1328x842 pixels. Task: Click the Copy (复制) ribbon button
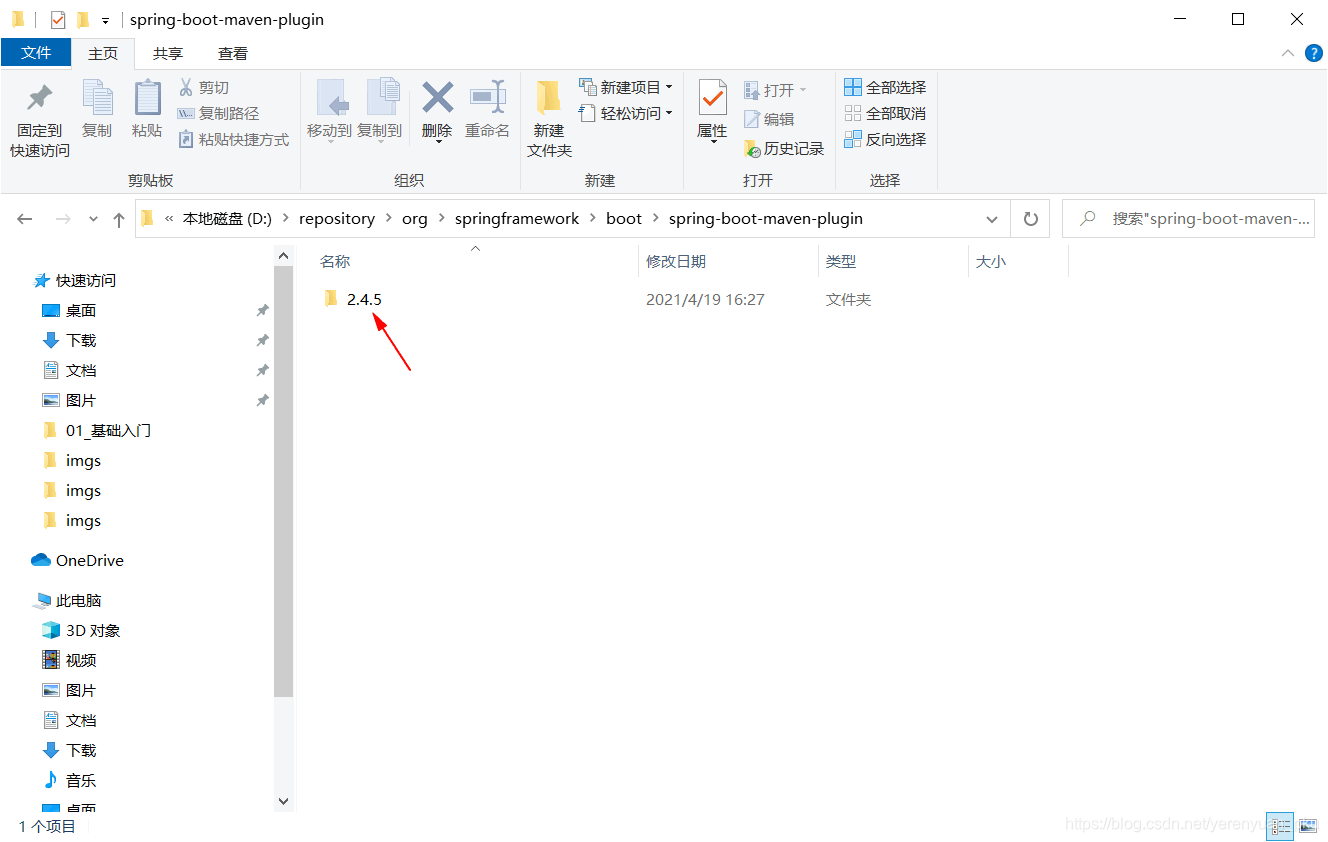97,110
